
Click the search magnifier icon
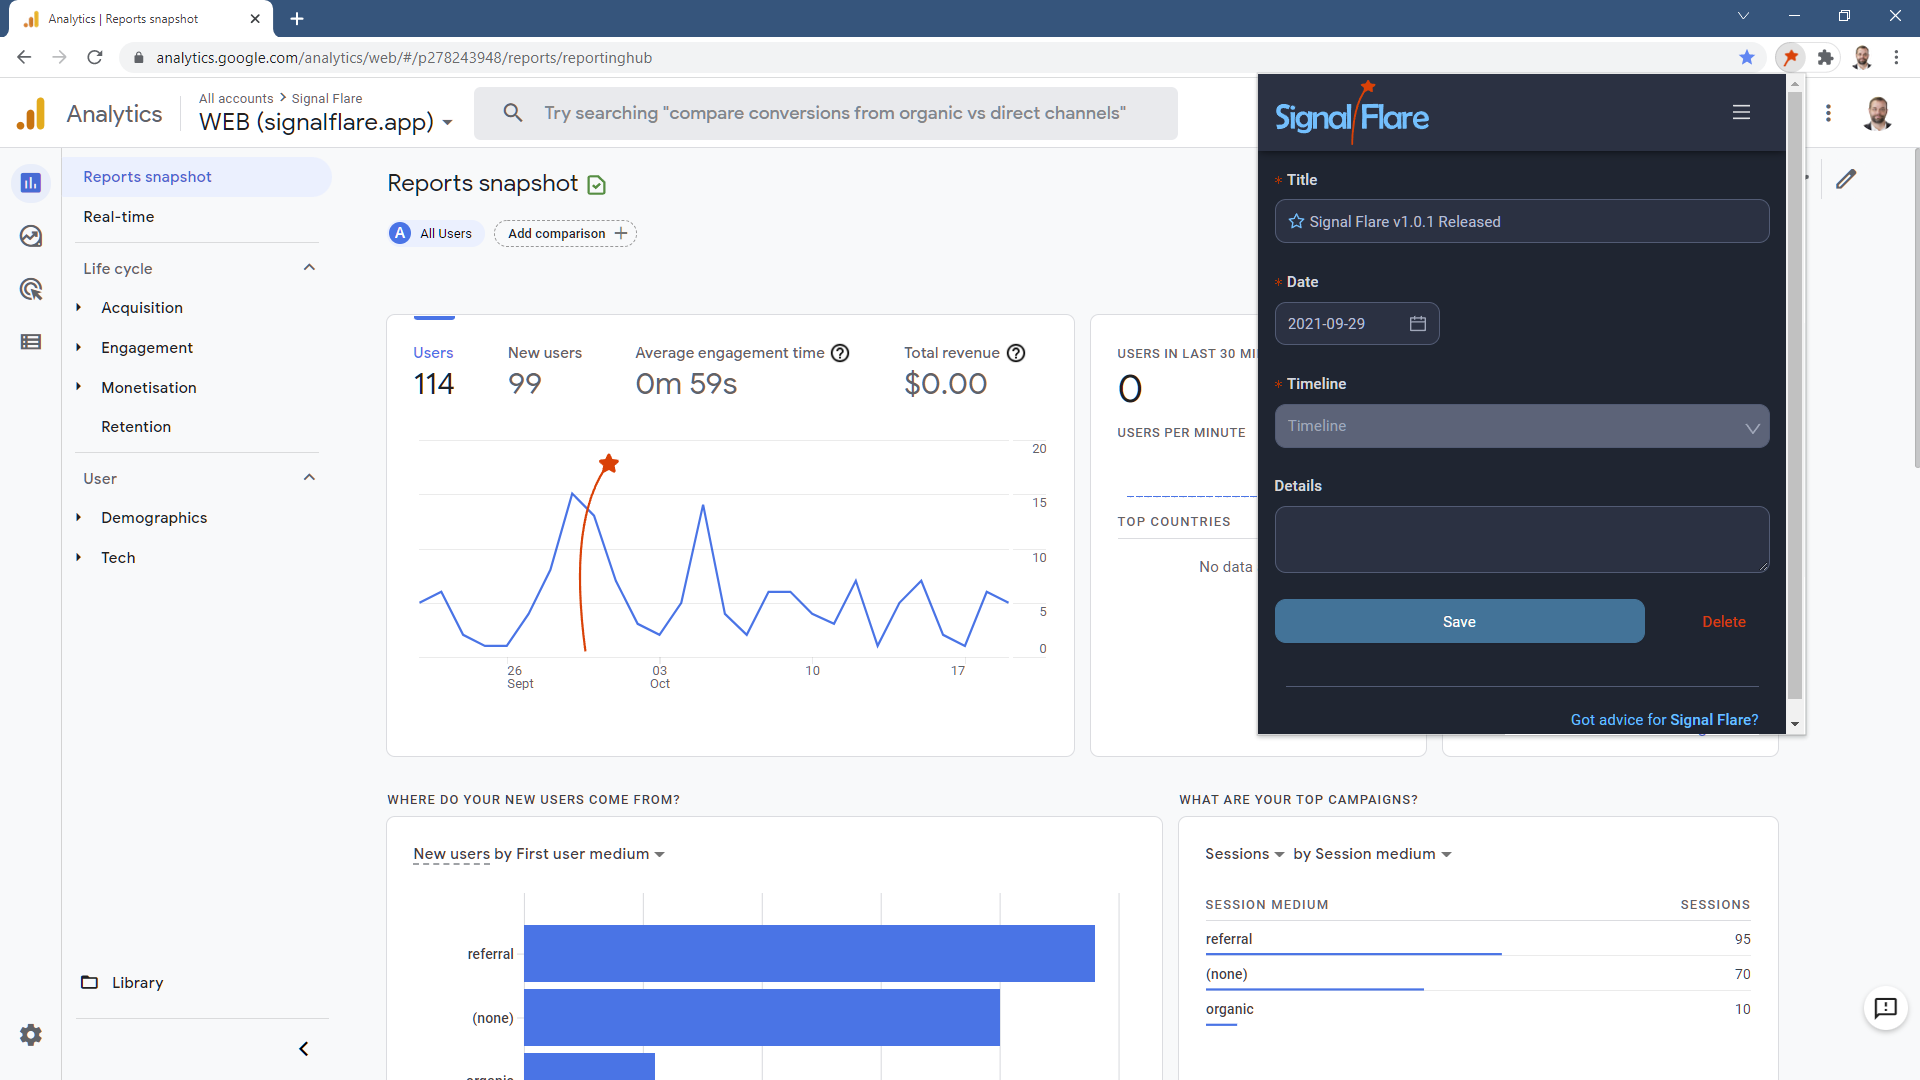[x=513, y=113]
